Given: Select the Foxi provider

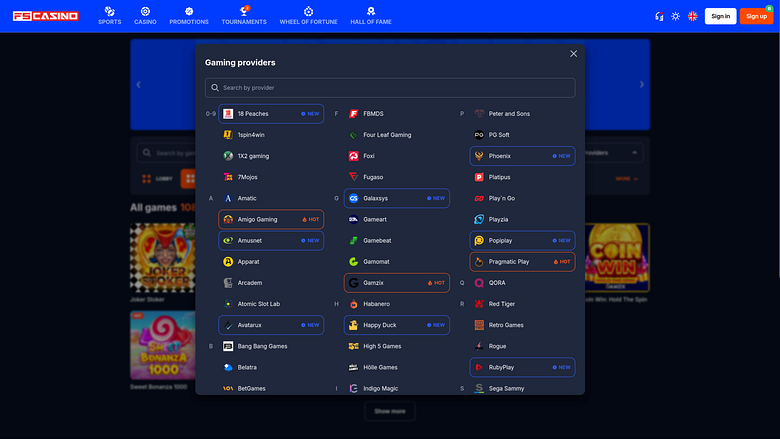Looking at the screenshot, I should pyautogui.click(x=396, y=156).
